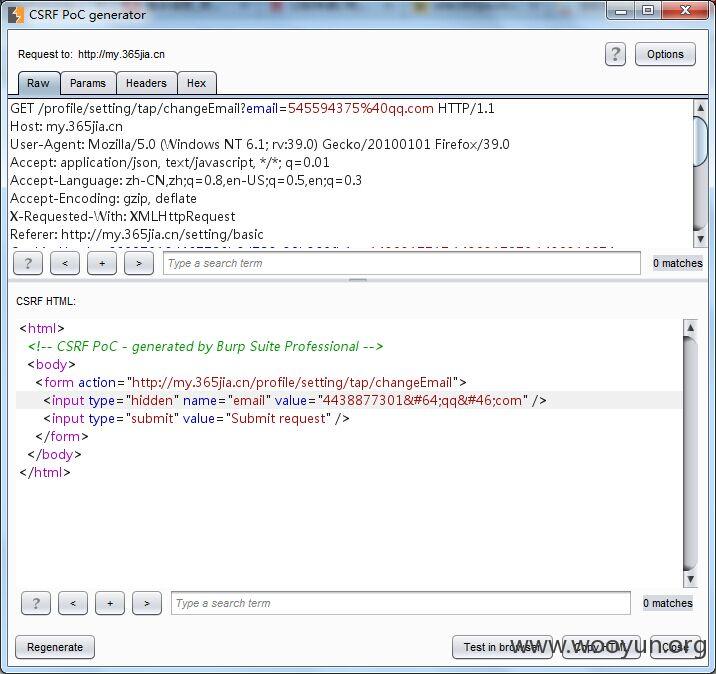Viewport: 716px width, 674px height.
Task: Click the CSRF PoC comment line
Action: pyautogui.click(x=205, y=347)
